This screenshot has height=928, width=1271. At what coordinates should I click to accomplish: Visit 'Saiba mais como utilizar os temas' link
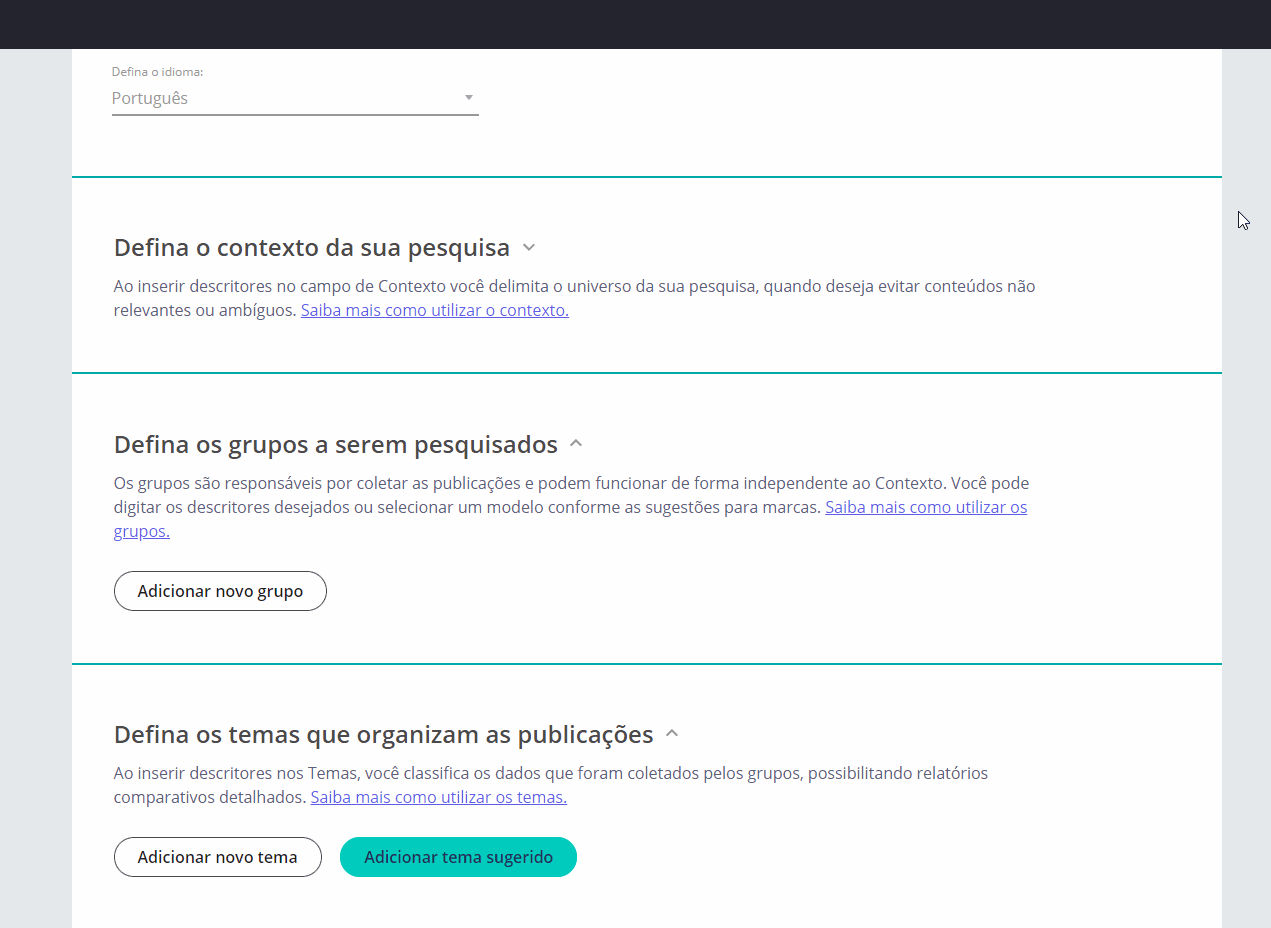click(x=438, y=797)
